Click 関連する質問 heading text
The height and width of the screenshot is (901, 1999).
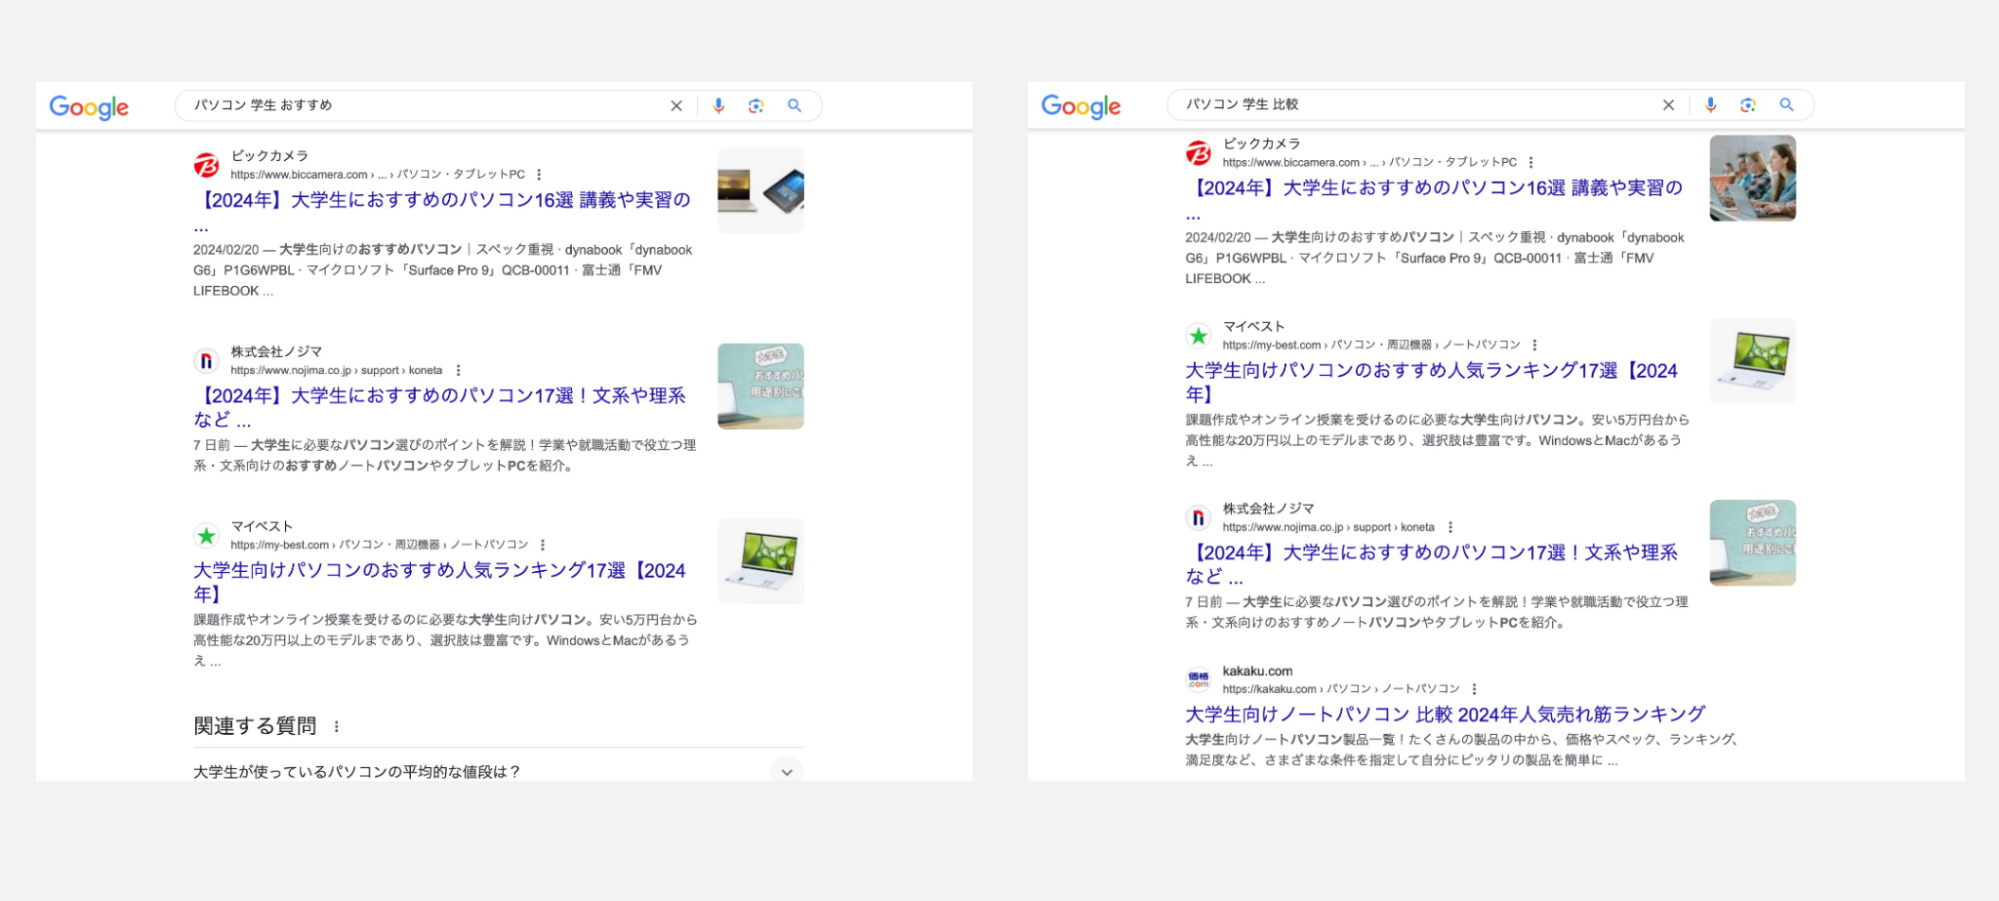[255, 726]
